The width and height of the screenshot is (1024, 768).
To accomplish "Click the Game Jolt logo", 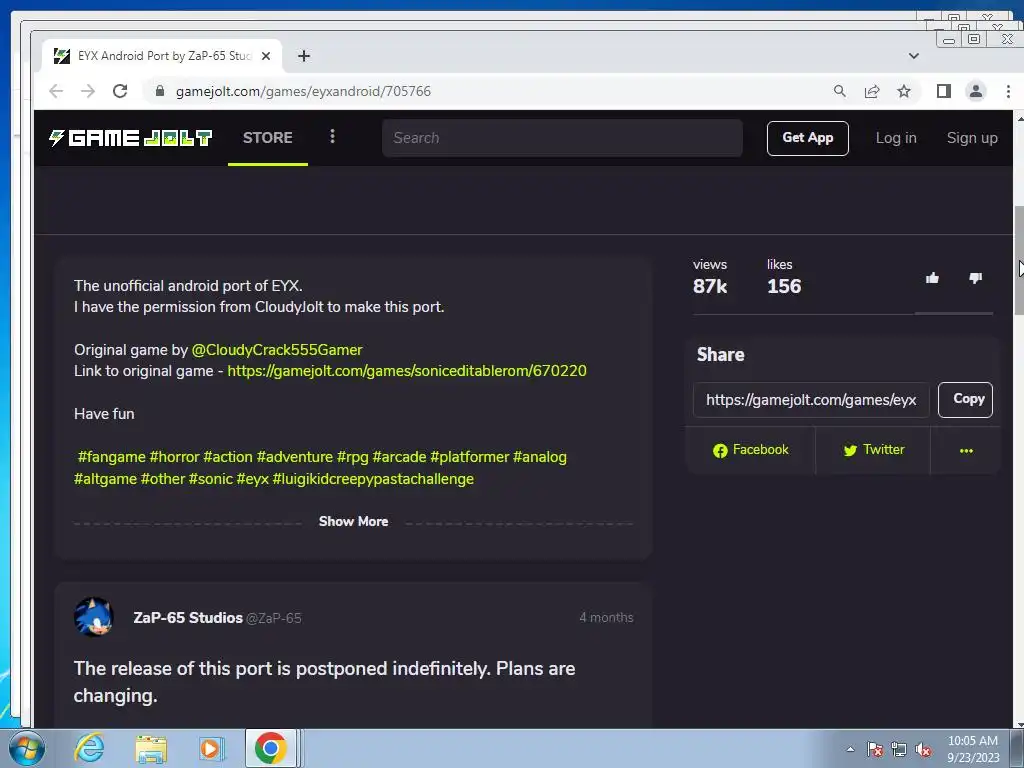I will point(131,138).
